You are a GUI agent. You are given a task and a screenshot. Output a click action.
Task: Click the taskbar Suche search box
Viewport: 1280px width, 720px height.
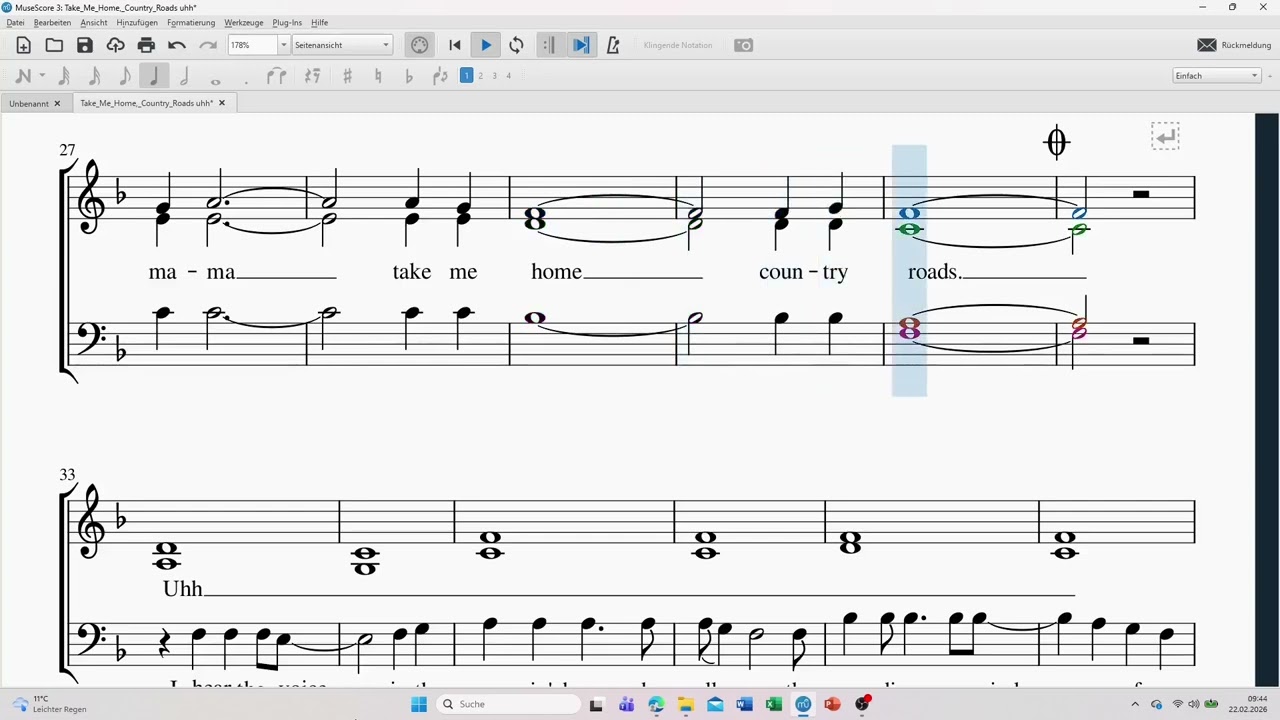[507, 704]
